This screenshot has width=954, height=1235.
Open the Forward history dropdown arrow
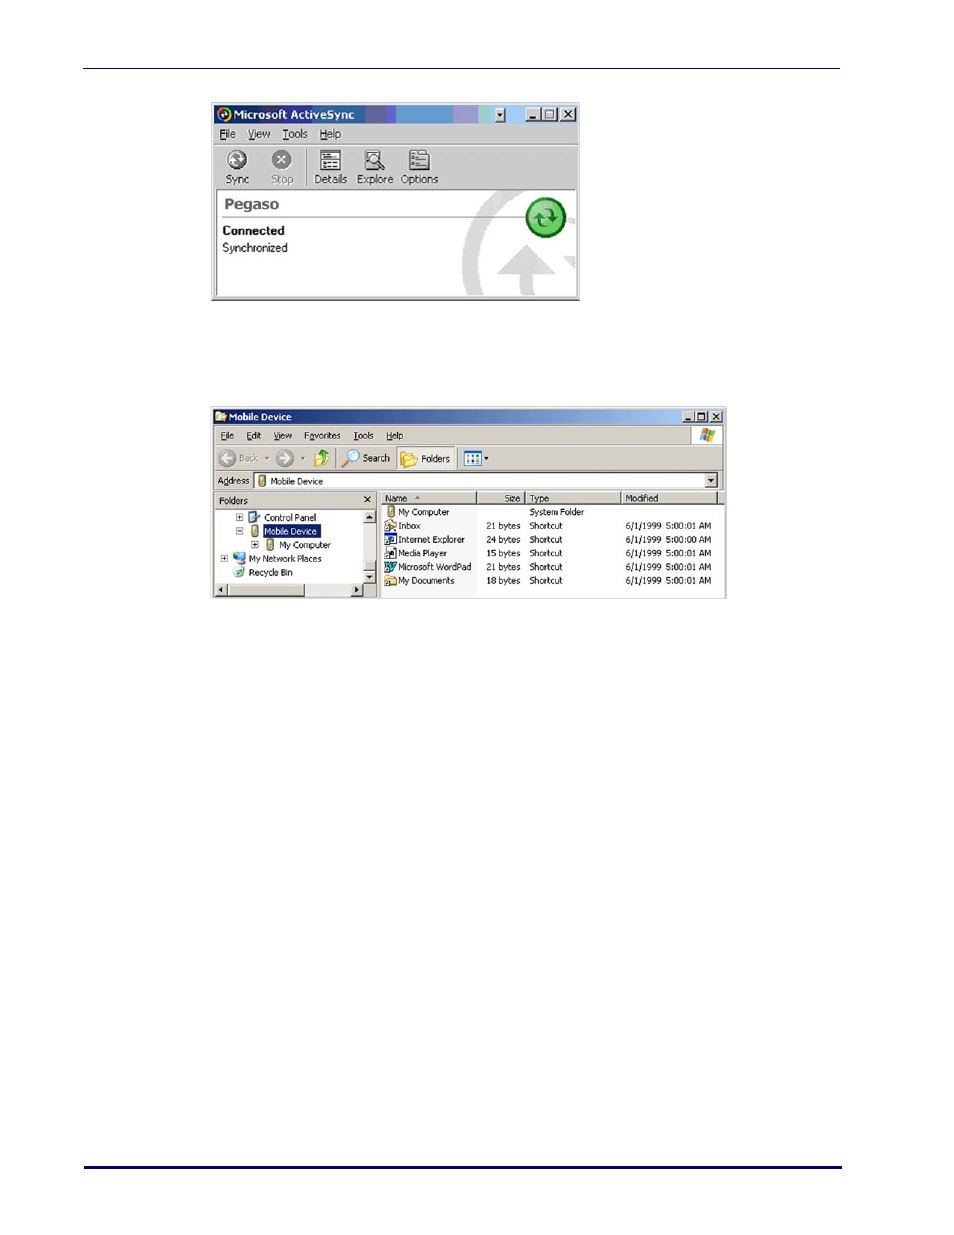(303, 459)
